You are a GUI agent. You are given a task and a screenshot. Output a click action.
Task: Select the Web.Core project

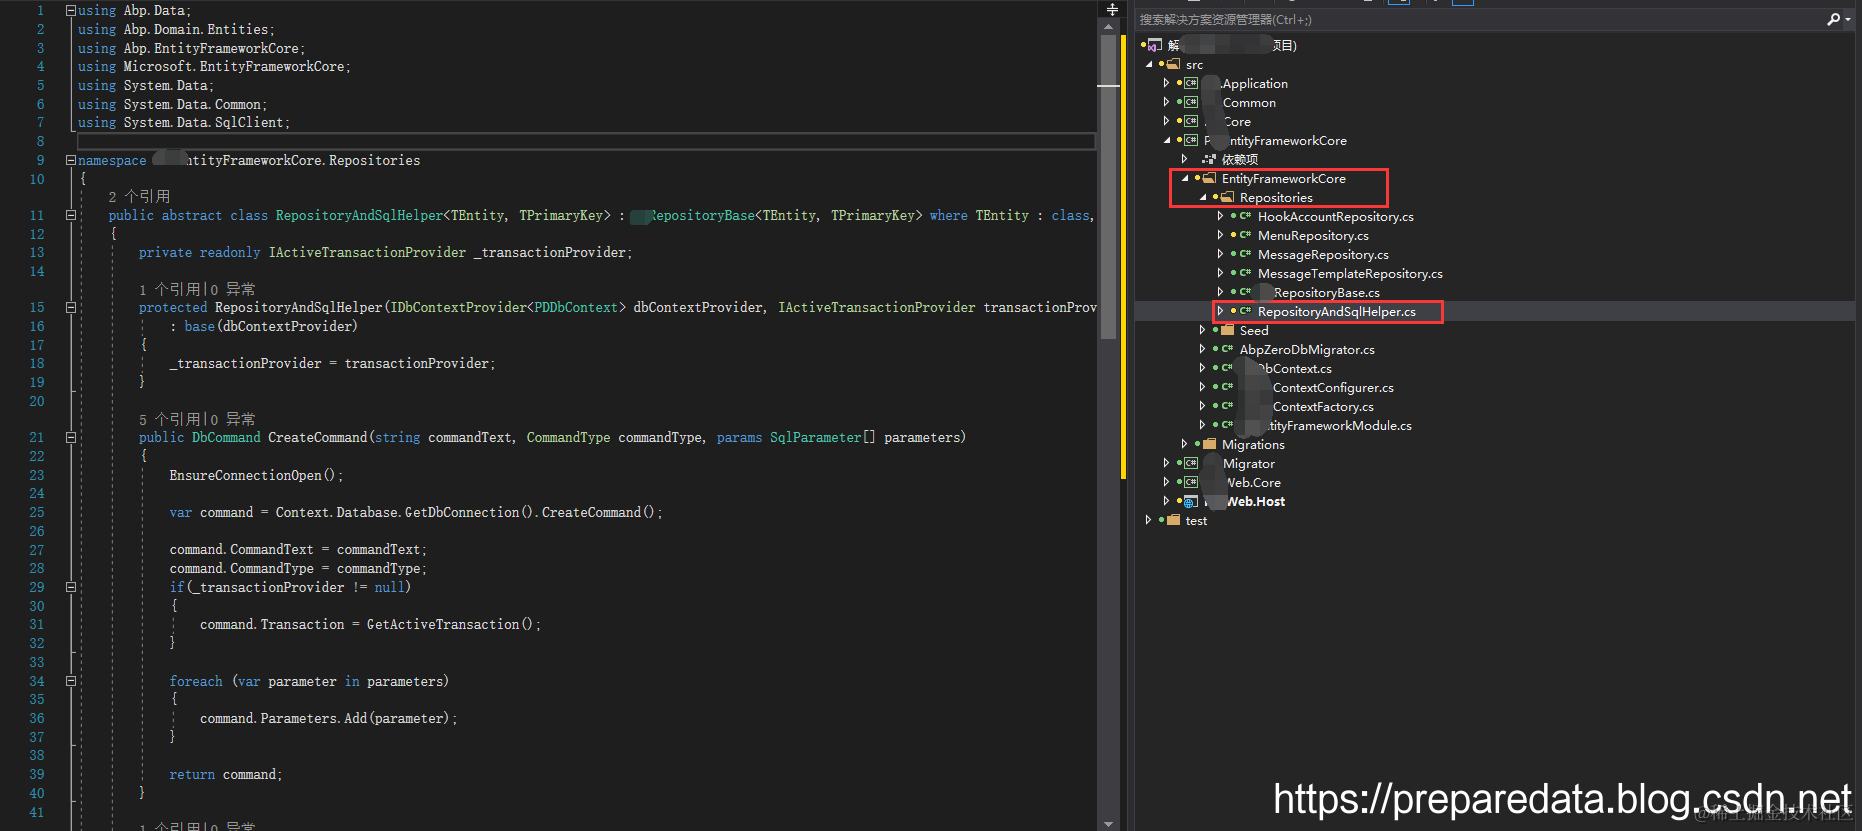click(x=1253, y=482)
